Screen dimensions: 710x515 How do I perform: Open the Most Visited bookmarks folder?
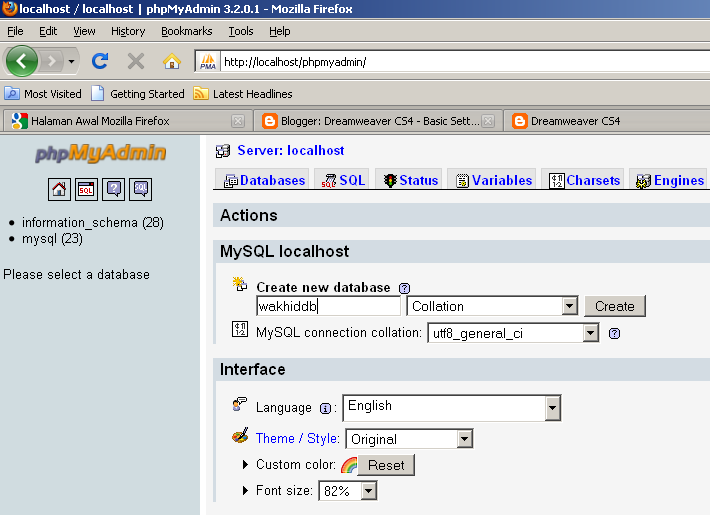click(43, 94)
